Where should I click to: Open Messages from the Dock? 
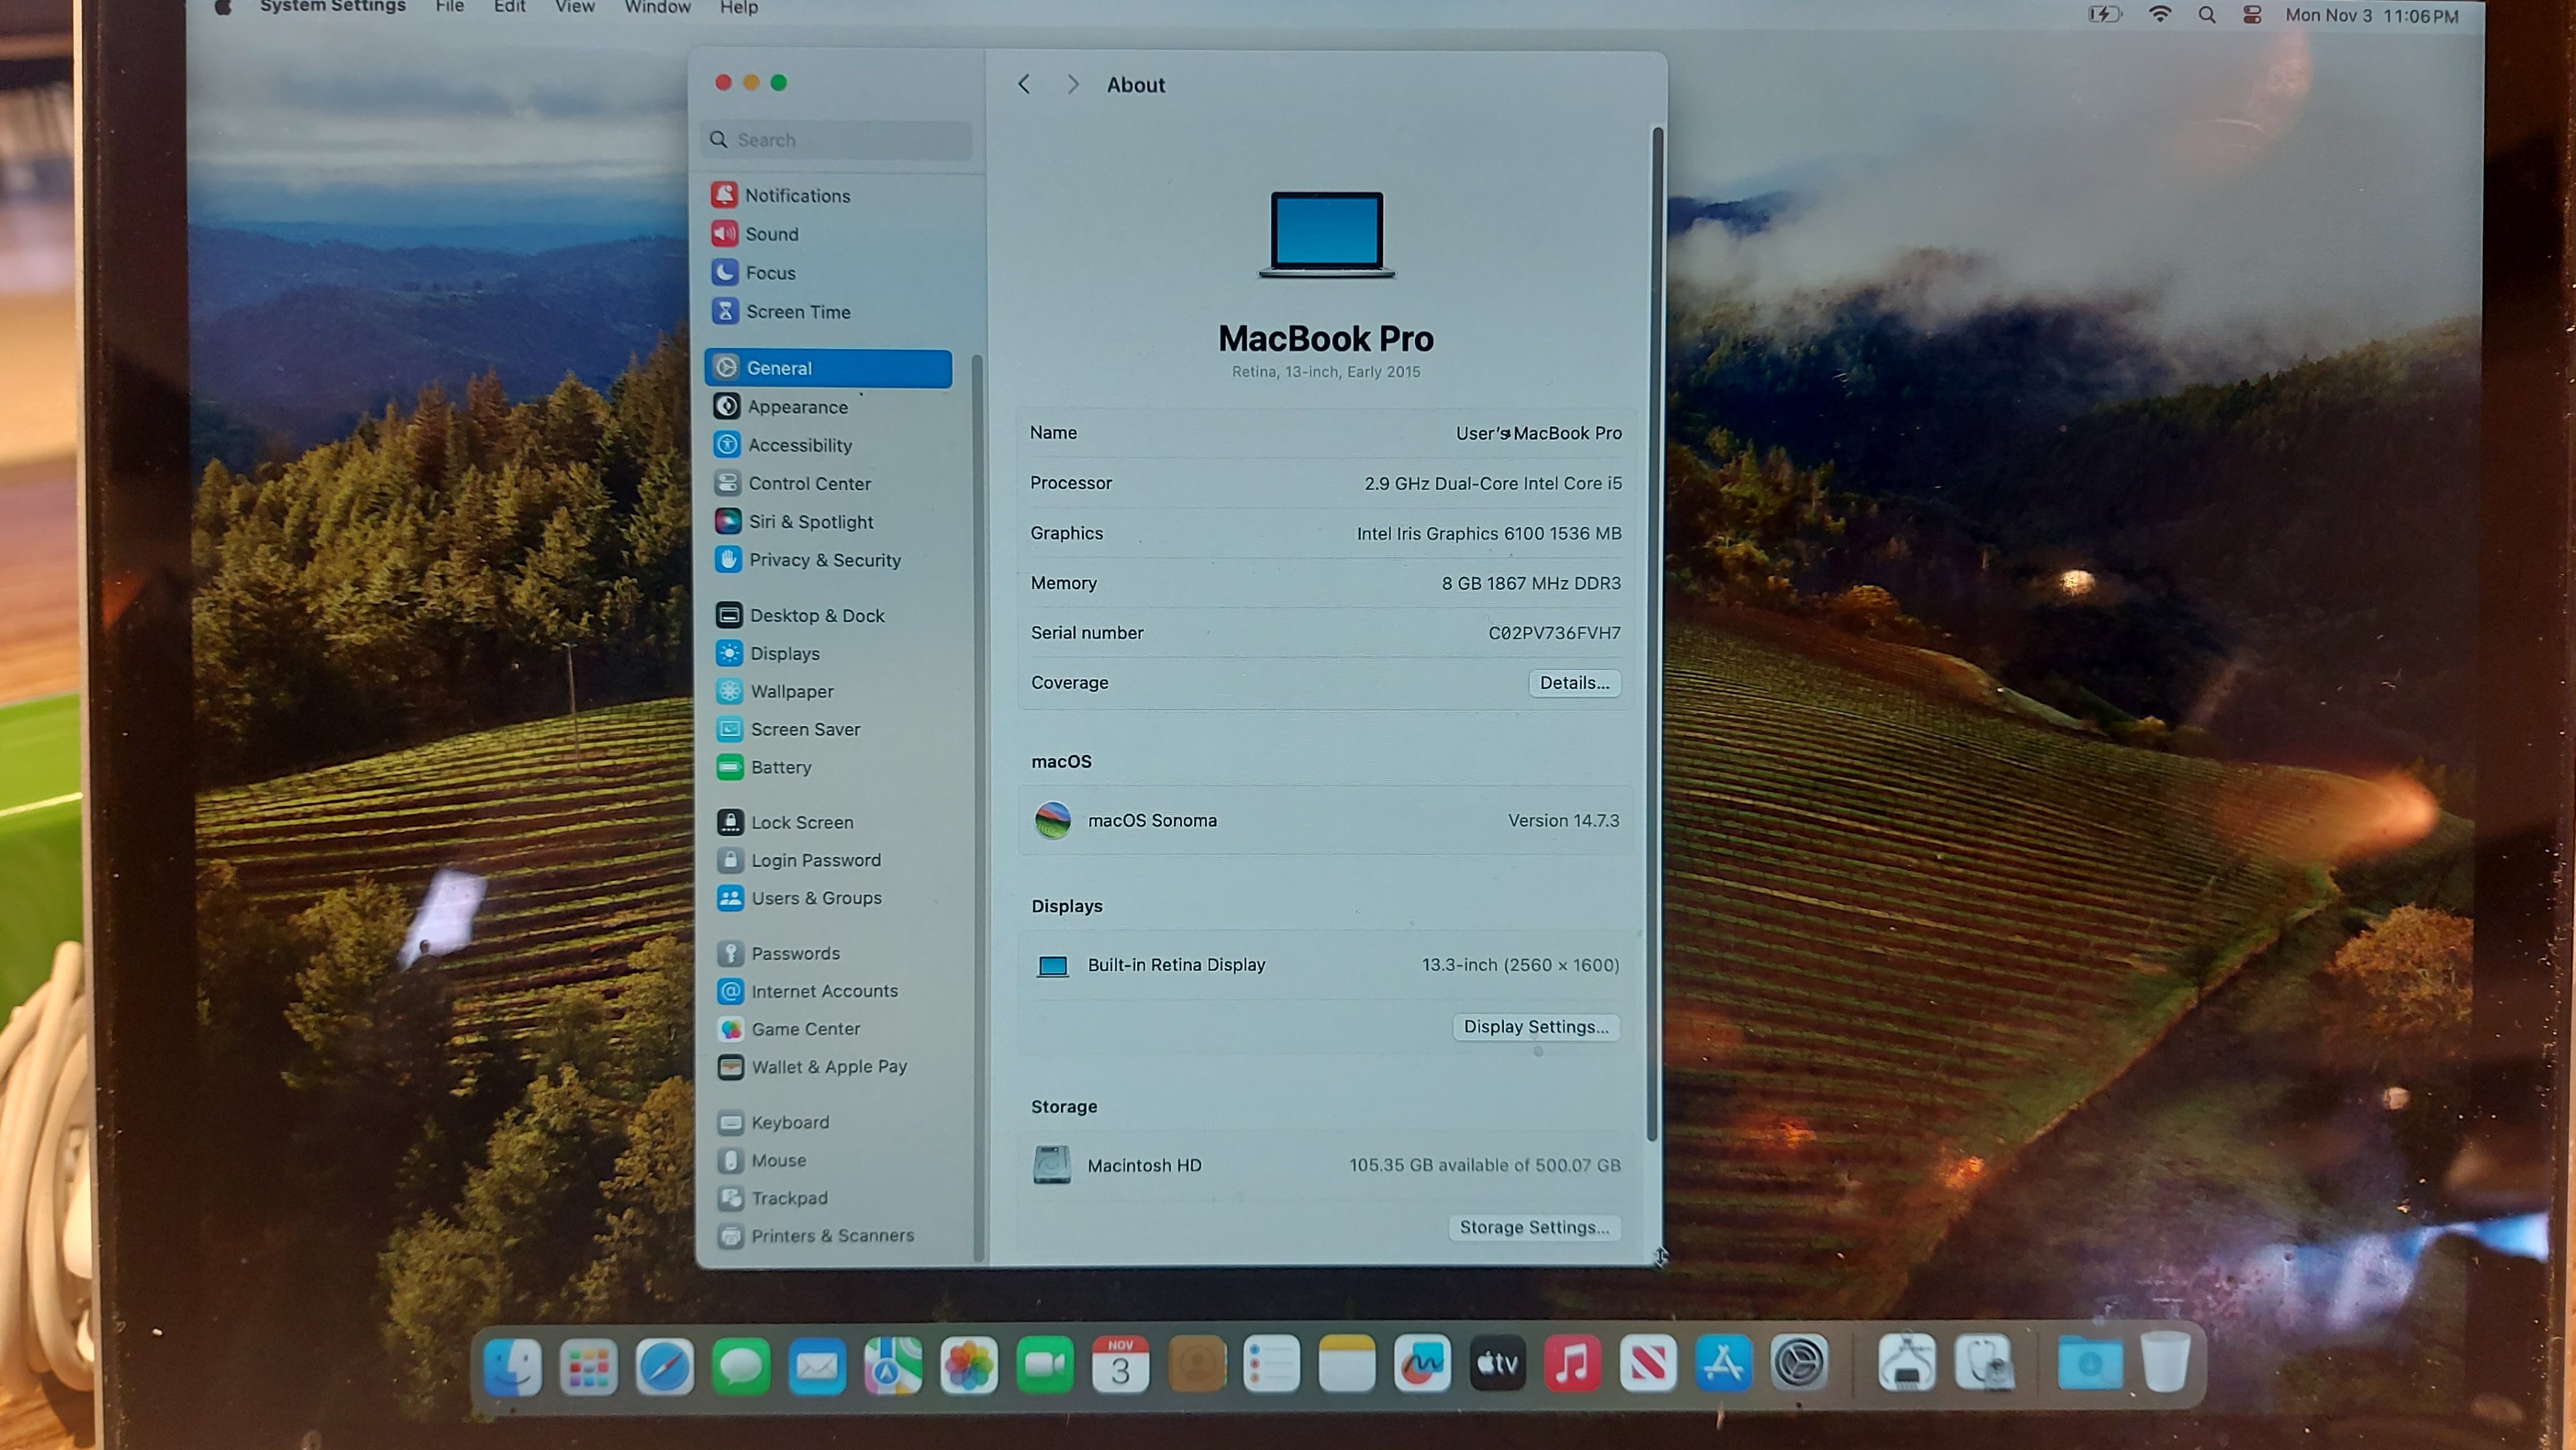740,1366
